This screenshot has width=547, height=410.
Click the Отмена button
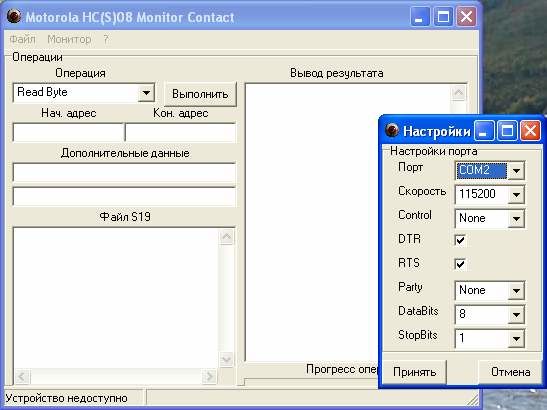point(510,372)
